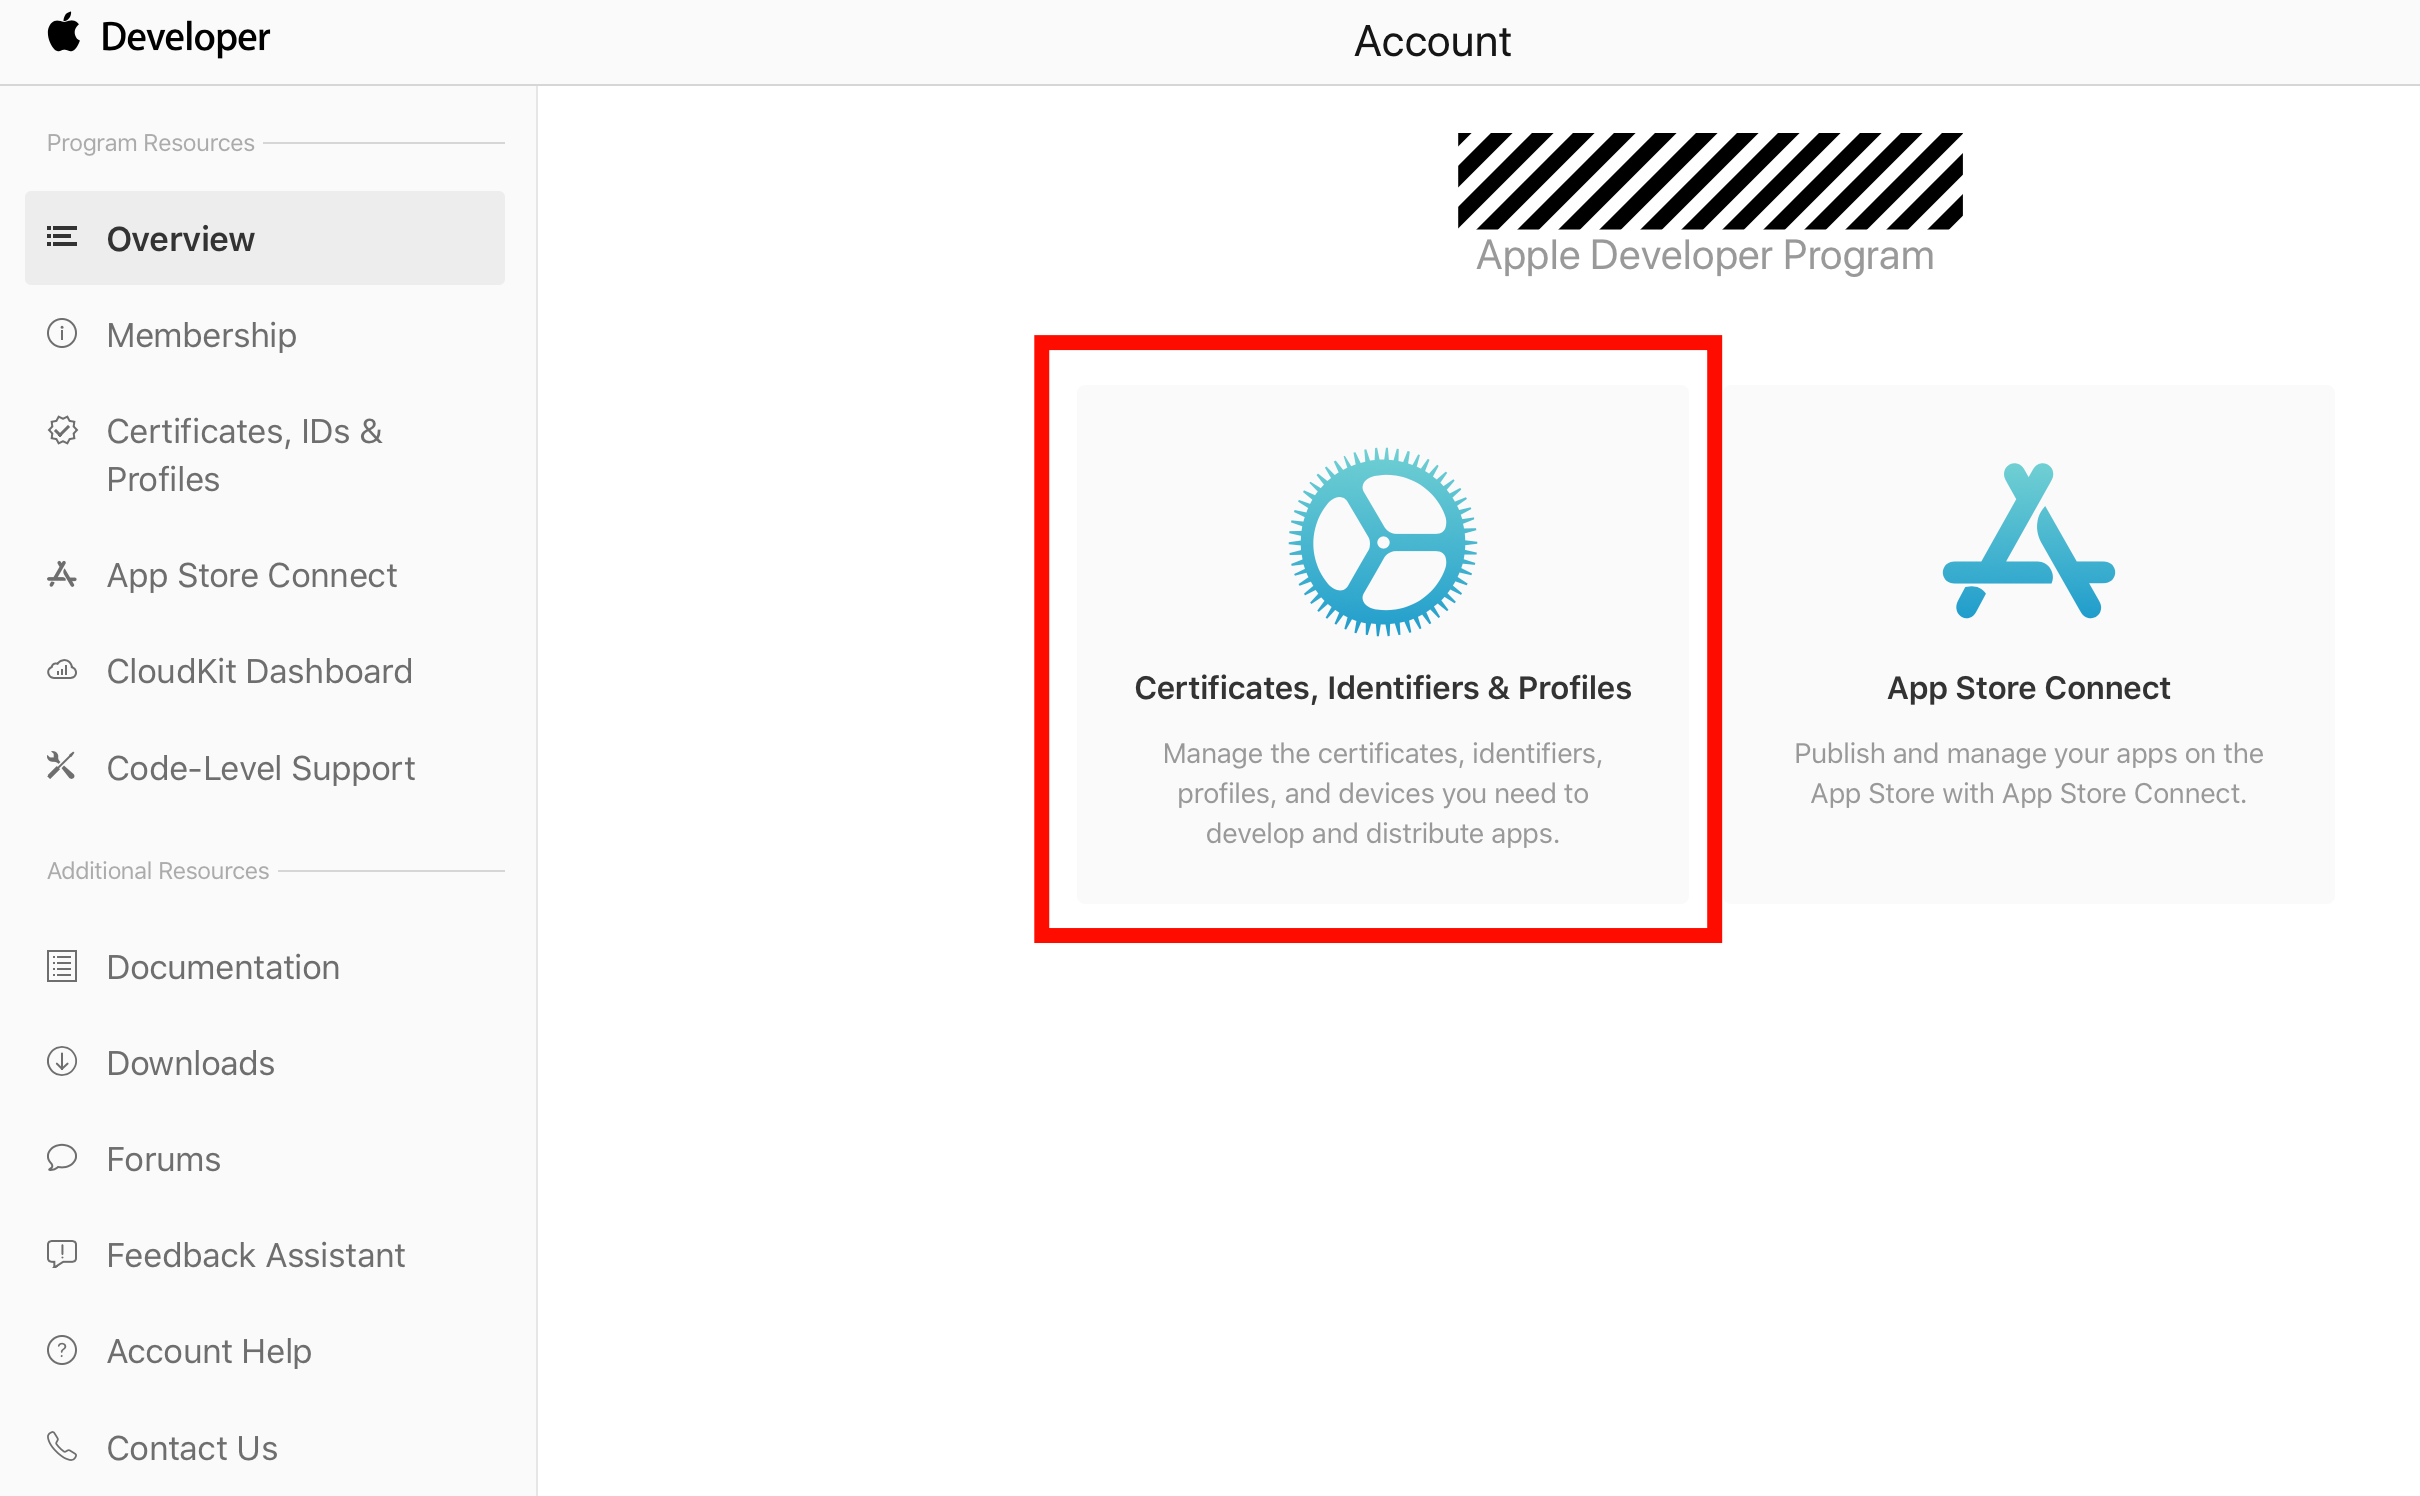Click the Downloads arrow icon
Viewport: 2420px width, 1496px height.
coord(62,1062)
